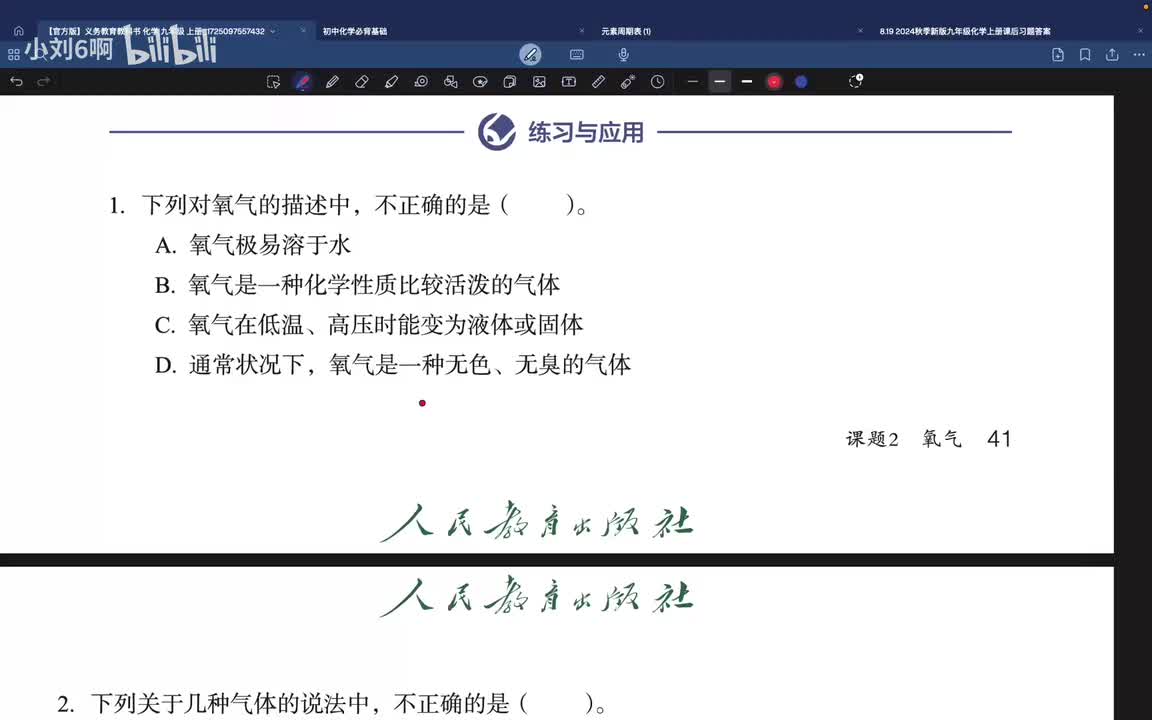Click option D about 无色、无臭的气体
This screenshot has width=1152, height=720.
(x=392, y=364)
